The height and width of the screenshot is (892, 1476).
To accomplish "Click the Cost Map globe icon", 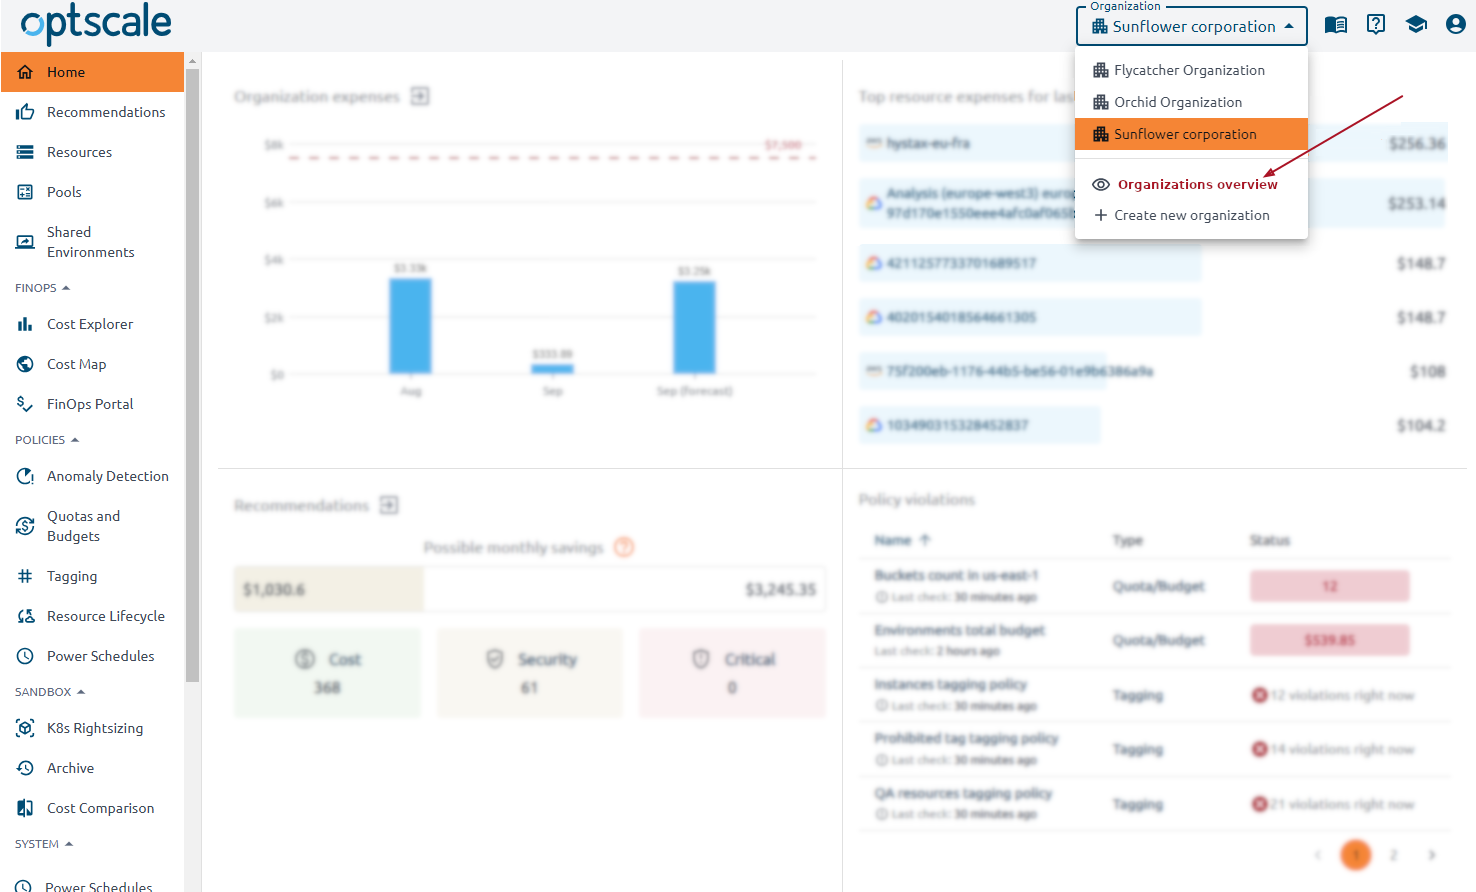I will click(25, 364).
